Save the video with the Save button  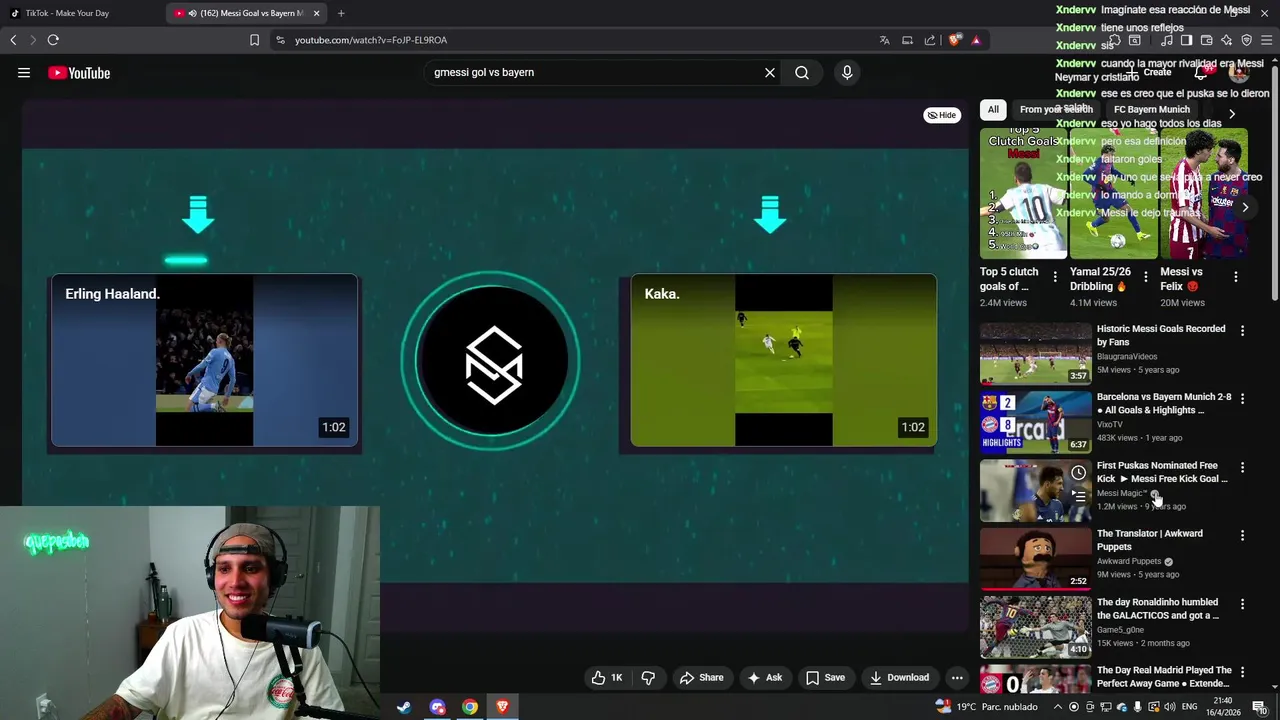pos(825,678)
